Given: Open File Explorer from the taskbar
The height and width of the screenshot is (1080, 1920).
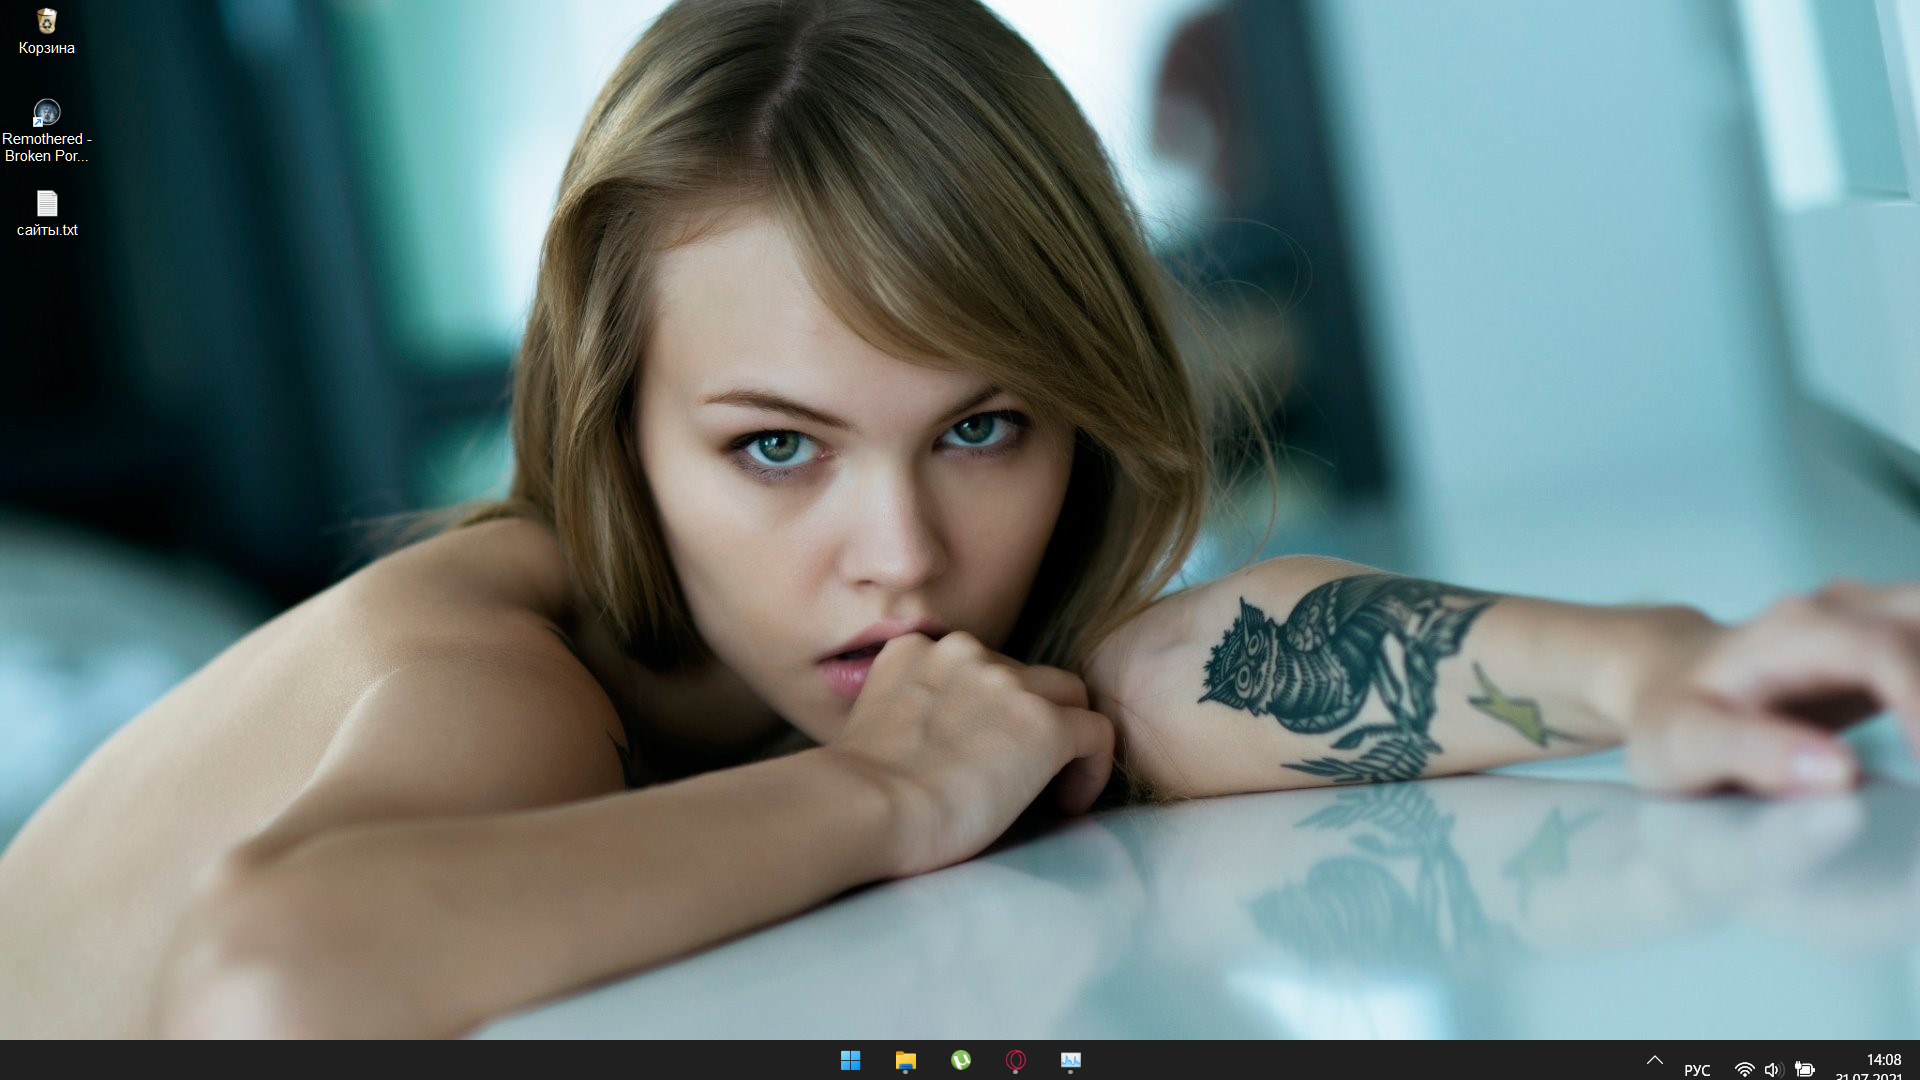Looking at the screenshot, I should click(x=905, y=1061).
